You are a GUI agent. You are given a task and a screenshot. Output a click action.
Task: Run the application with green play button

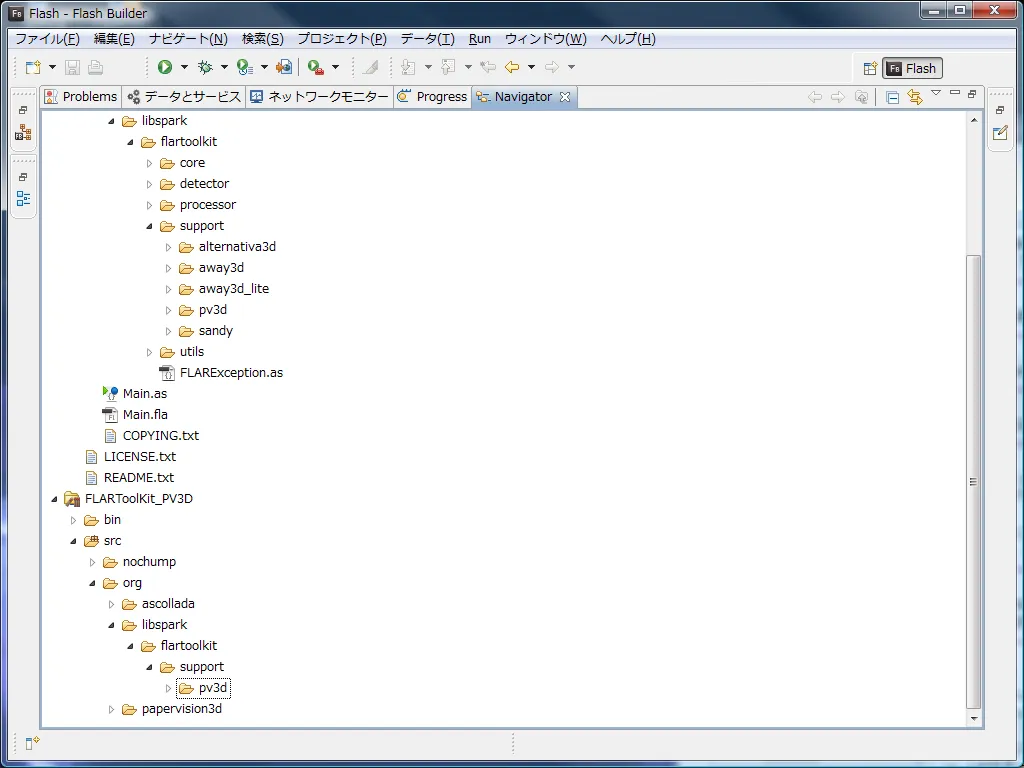(165, 67)
